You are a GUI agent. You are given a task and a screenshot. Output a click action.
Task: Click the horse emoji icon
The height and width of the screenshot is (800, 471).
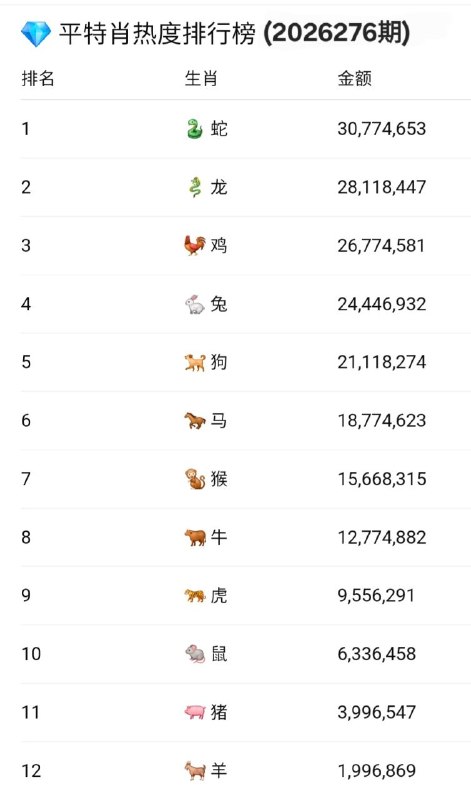pos(194,420)
